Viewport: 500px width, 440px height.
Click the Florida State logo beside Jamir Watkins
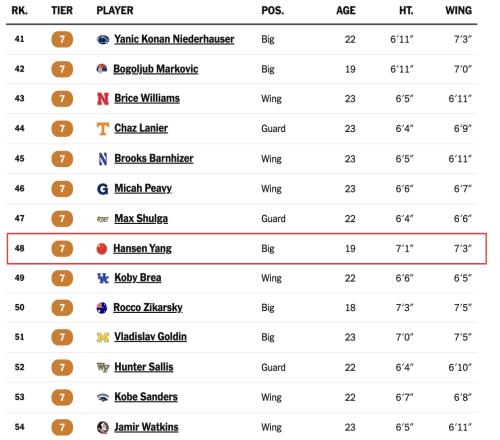point(103,427)
